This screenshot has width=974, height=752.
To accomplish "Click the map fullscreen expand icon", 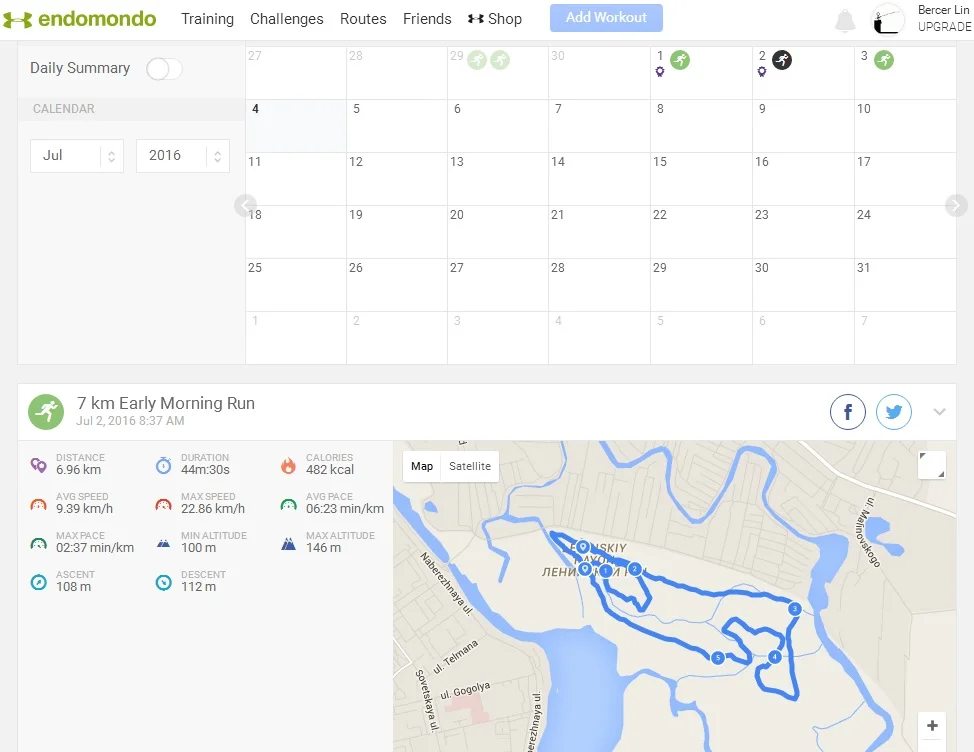I will 931,465.
